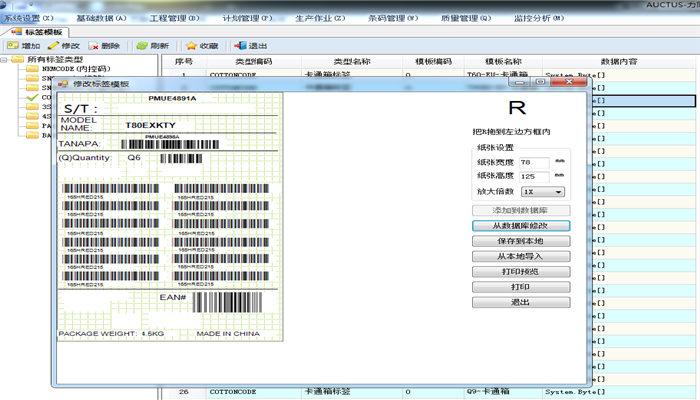
Task: Click the 标签模板 tab icon
Action: click(x=17, y=32)
